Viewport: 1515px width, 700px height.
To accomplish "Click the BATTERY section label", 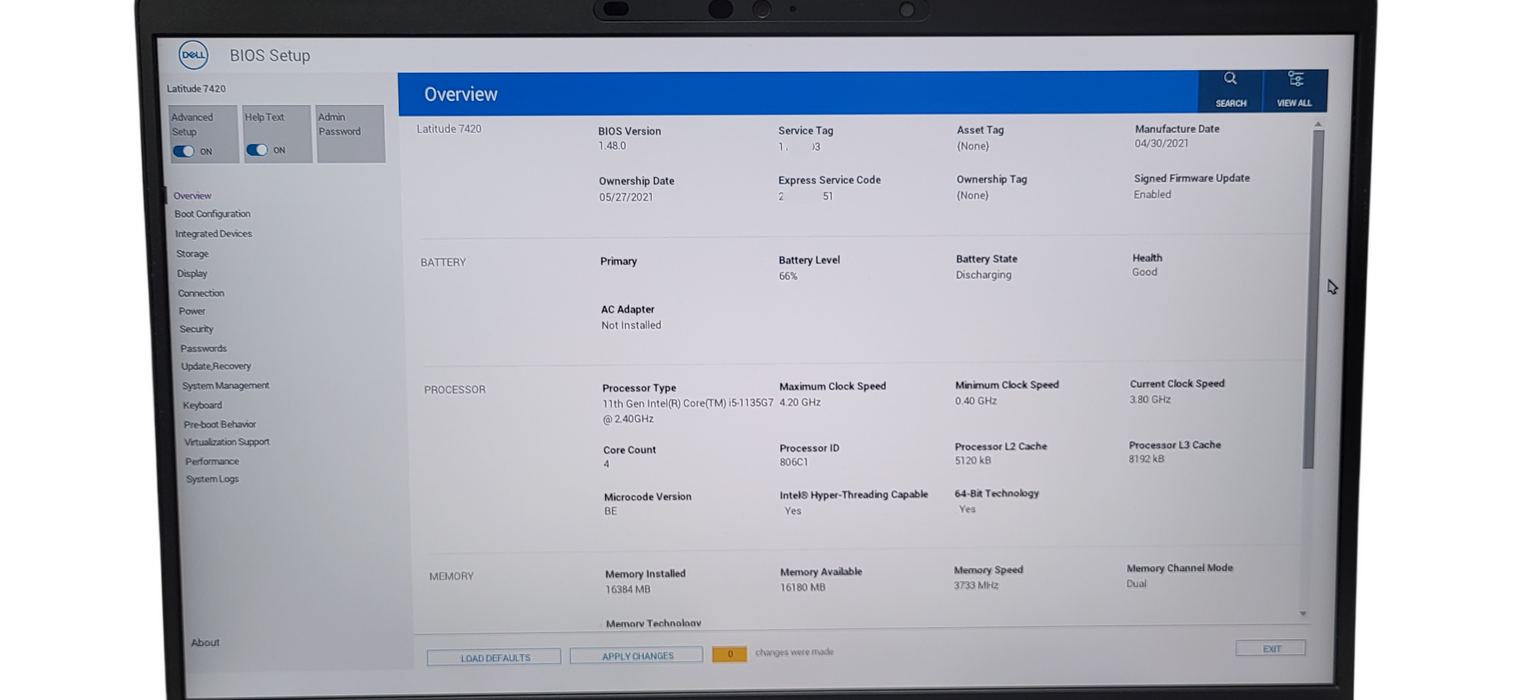I will (x=443, y=262).
